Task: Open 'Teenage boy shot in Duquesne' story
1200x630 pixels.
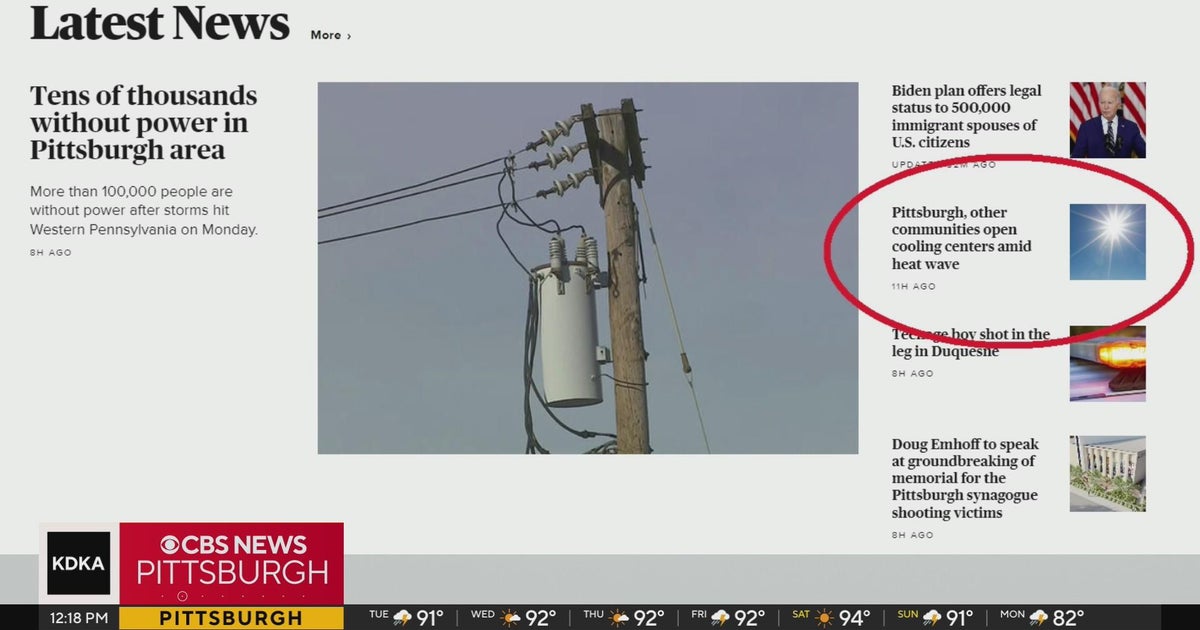Action: (971, 343)
